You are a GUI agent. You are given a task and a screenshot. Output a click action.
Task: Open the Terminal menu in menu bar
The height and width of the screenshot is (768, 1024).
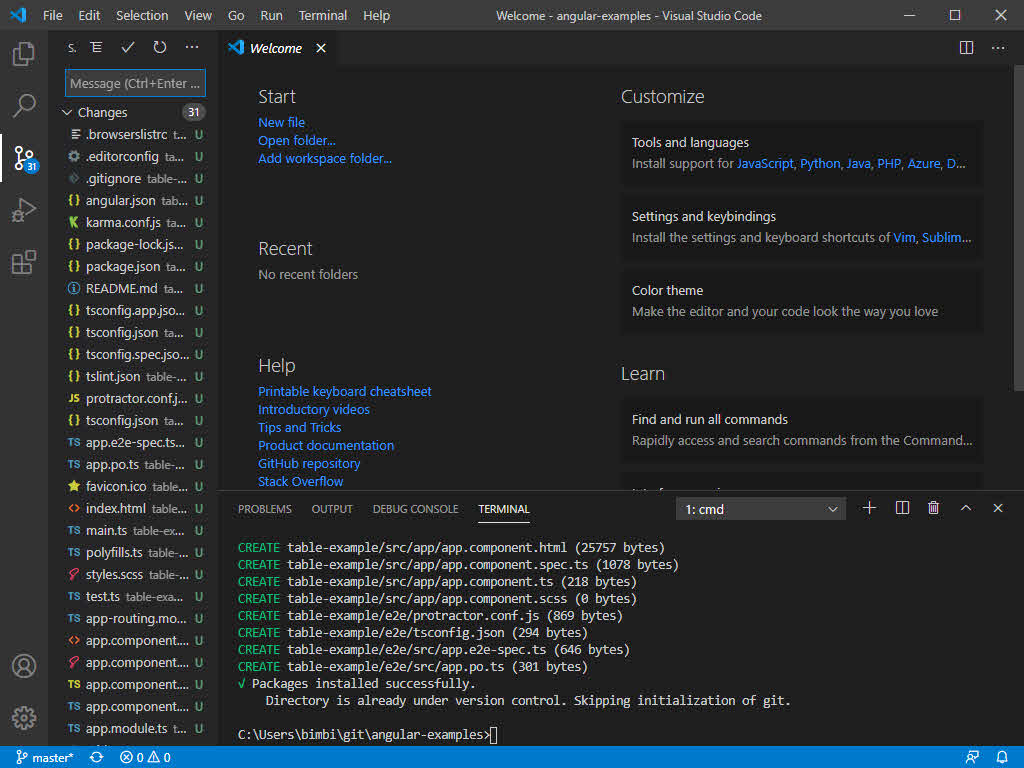point(323,16)
